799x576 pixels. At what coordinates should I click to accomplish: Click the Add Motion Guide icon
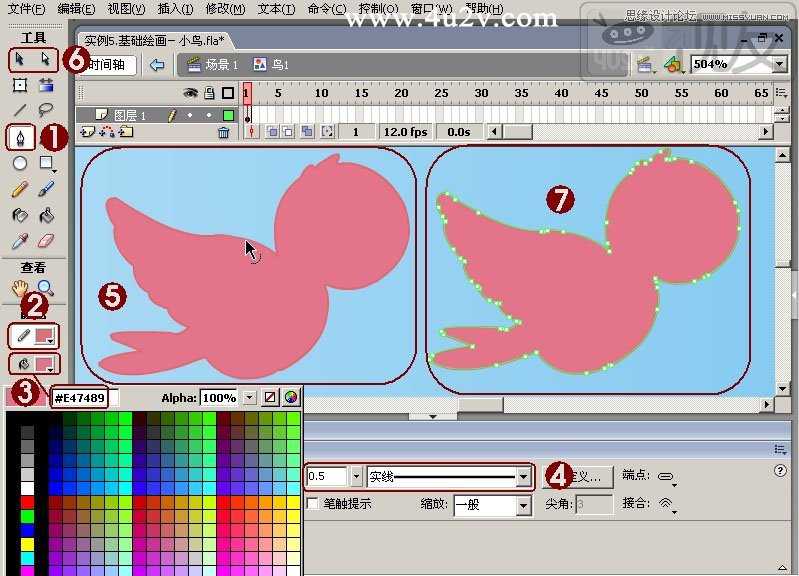[x=107, y=133]
